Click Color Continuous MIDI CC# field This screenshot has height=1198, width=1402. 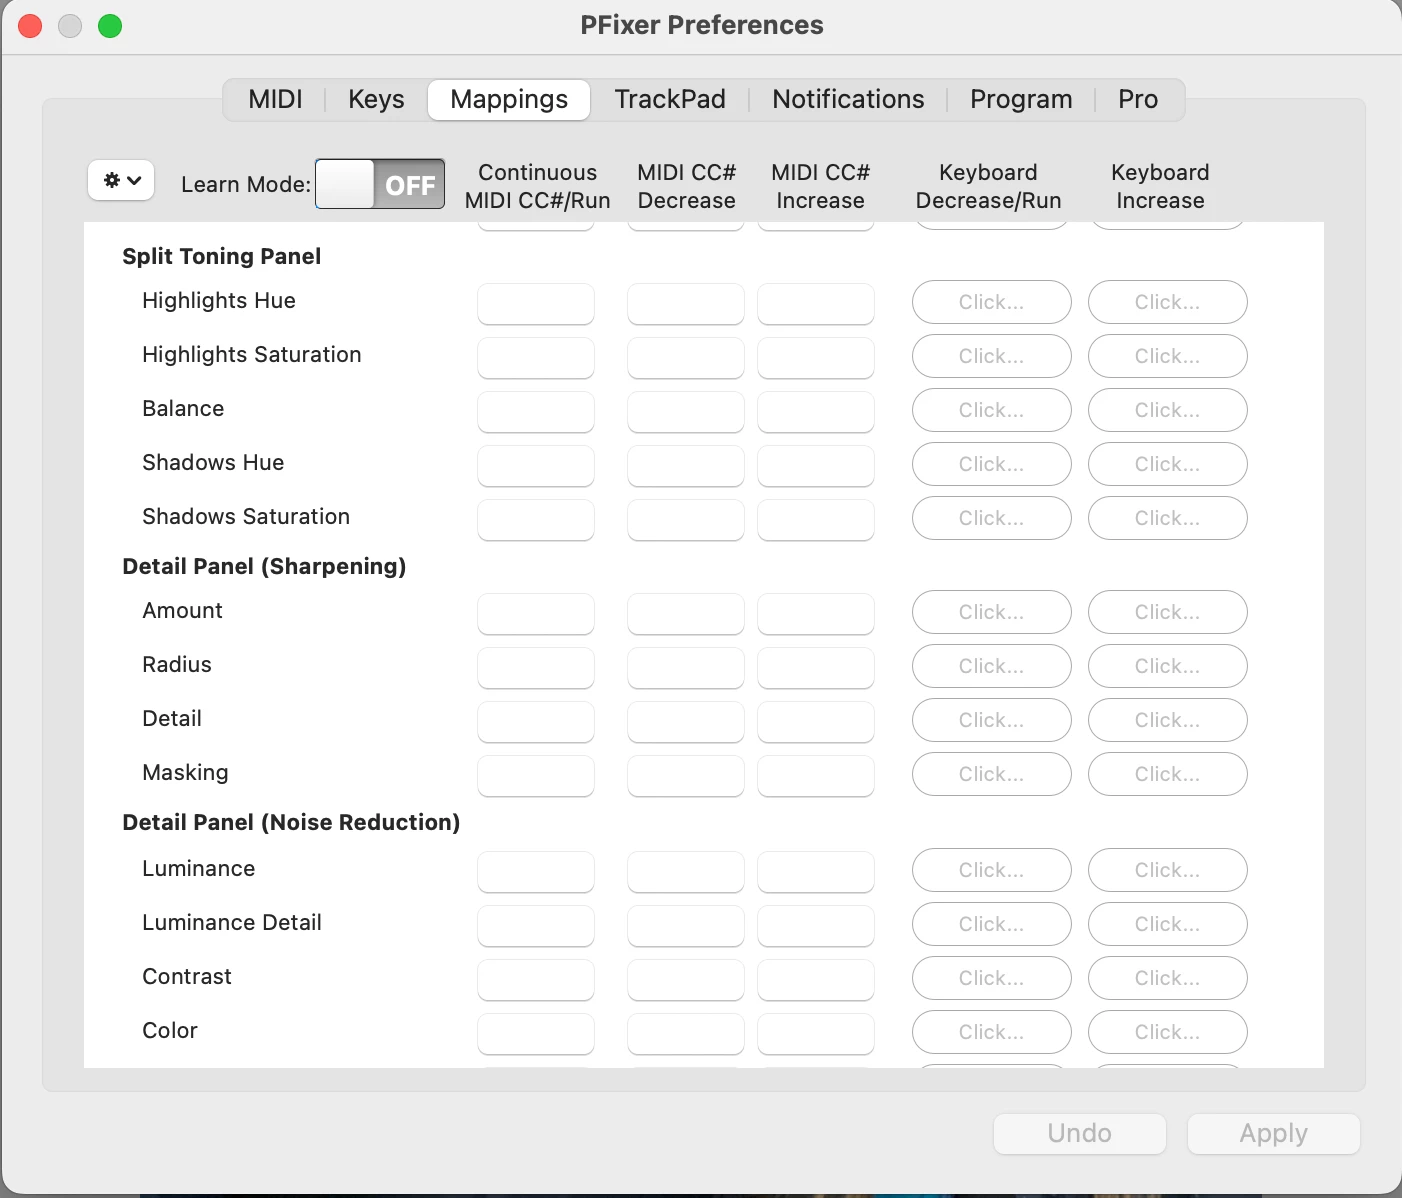click(536, 1034)
